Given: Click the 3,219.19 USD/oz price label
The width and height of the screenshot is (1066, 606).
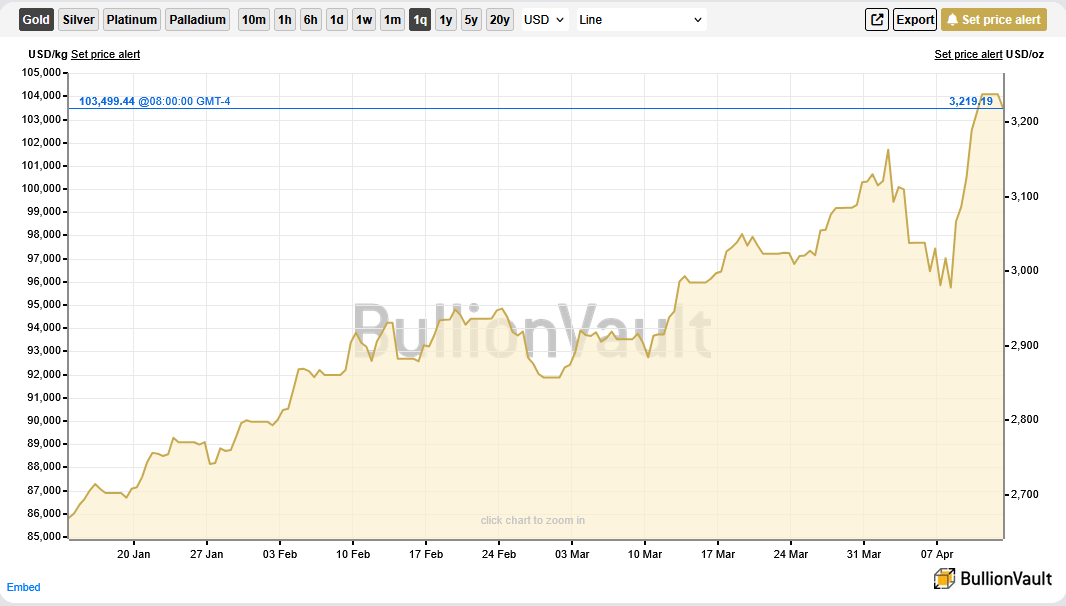Looking at the screenshot, I should tap(971, 101).
